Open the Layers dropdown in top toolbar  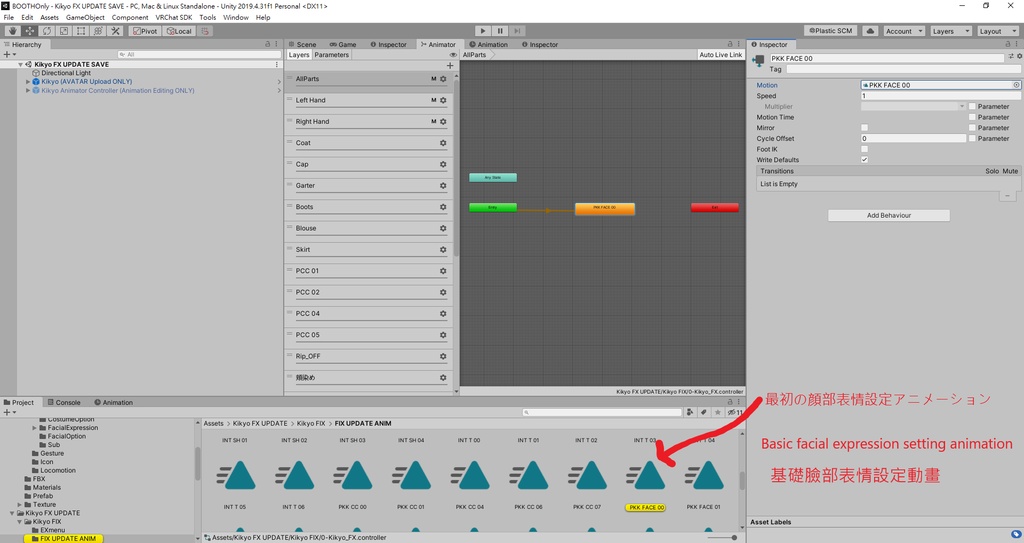tap(950, 31)
